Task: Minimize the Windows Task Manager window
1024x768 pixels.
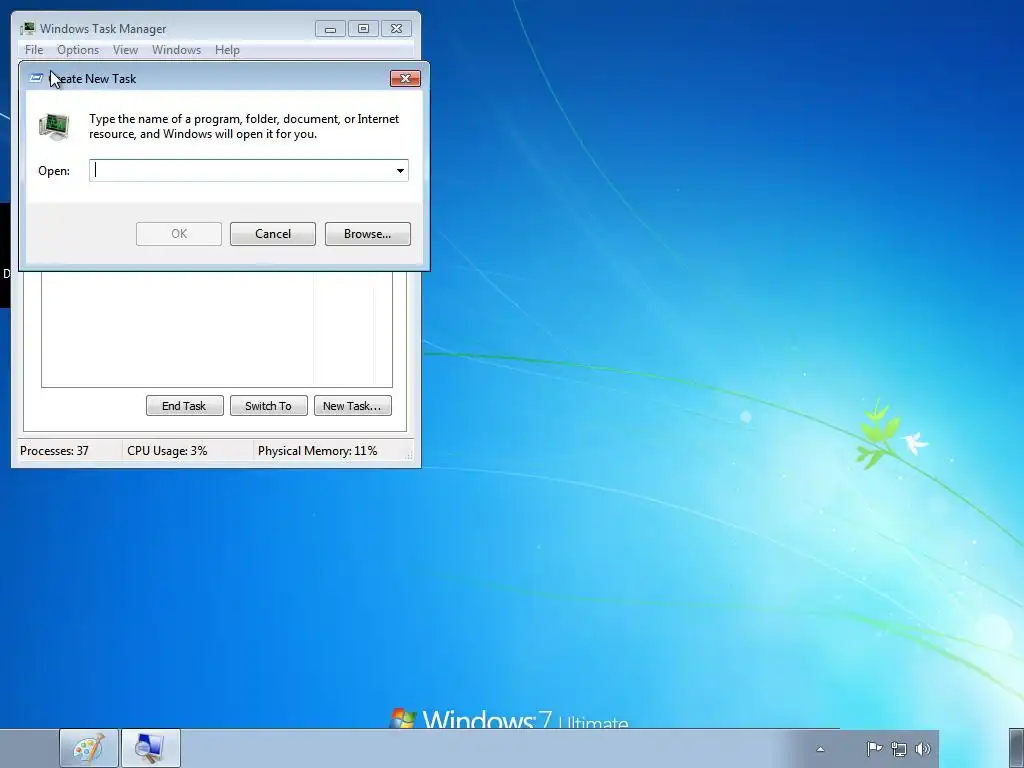Action: pos(330,29)
